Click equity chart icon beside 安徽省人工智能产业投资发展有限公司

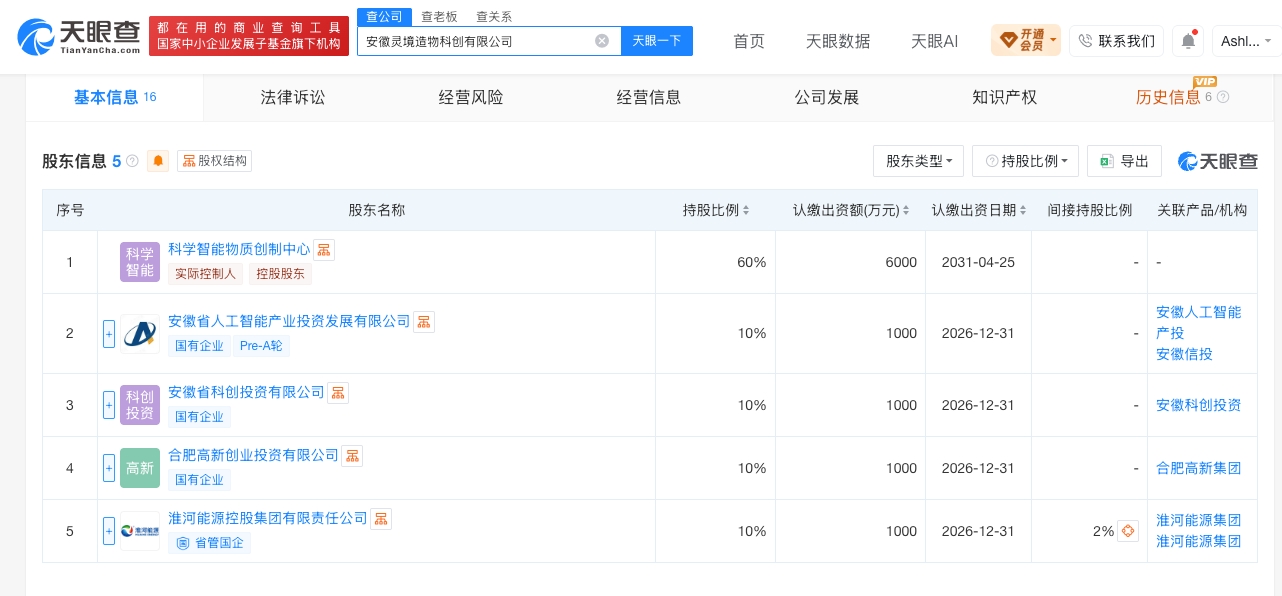(x=424, y=322)
